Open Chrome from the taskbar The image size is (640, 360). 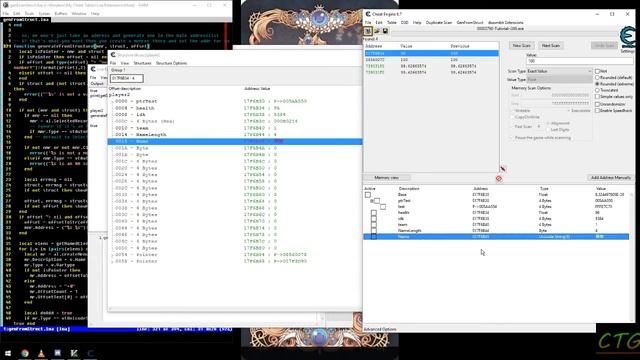click(x=25, y=353)
